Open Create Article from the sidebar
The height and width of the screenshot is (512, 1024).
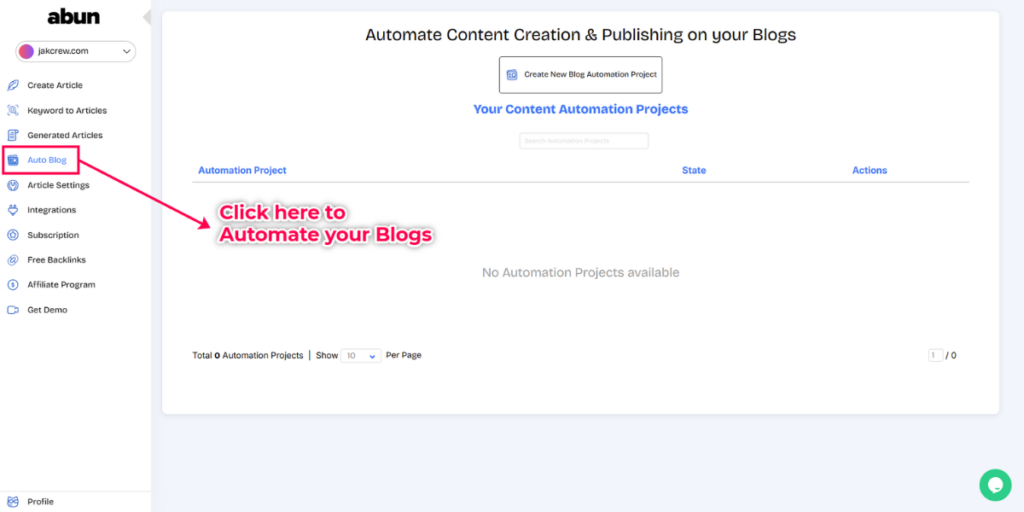55,86
